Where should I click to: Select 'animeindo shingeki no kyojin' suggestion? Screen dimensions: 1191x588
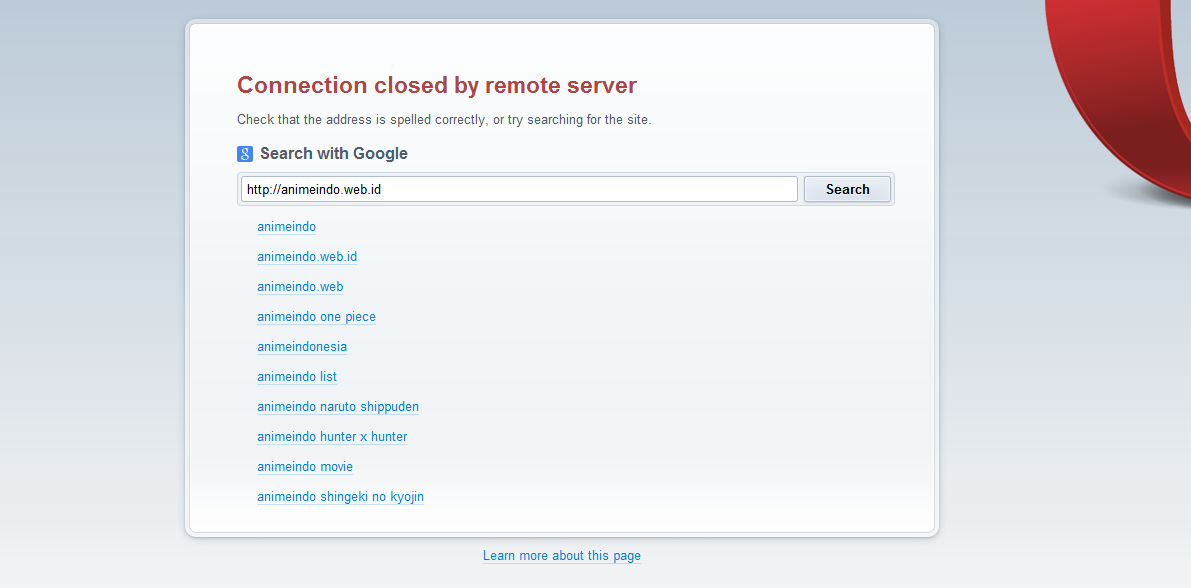click(340, 497)
